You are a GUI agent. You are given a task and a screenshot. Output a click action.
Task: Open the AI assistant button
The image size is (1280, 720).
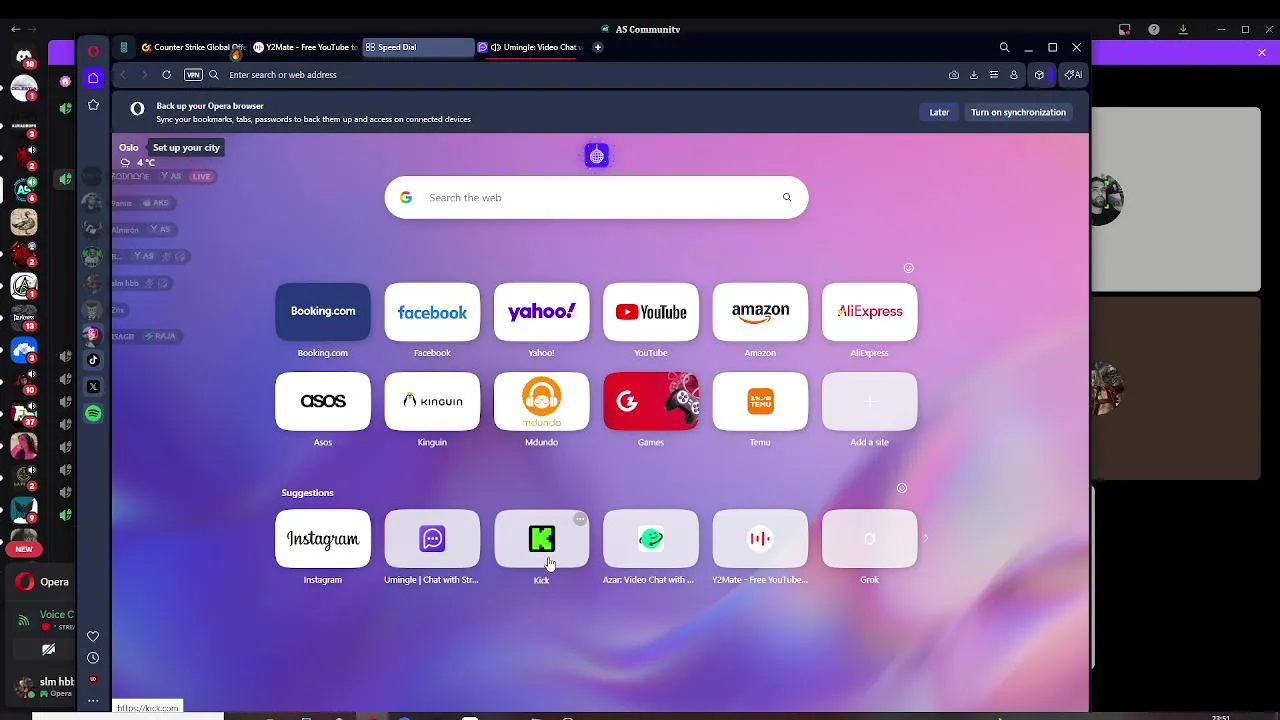(1073, 75)
